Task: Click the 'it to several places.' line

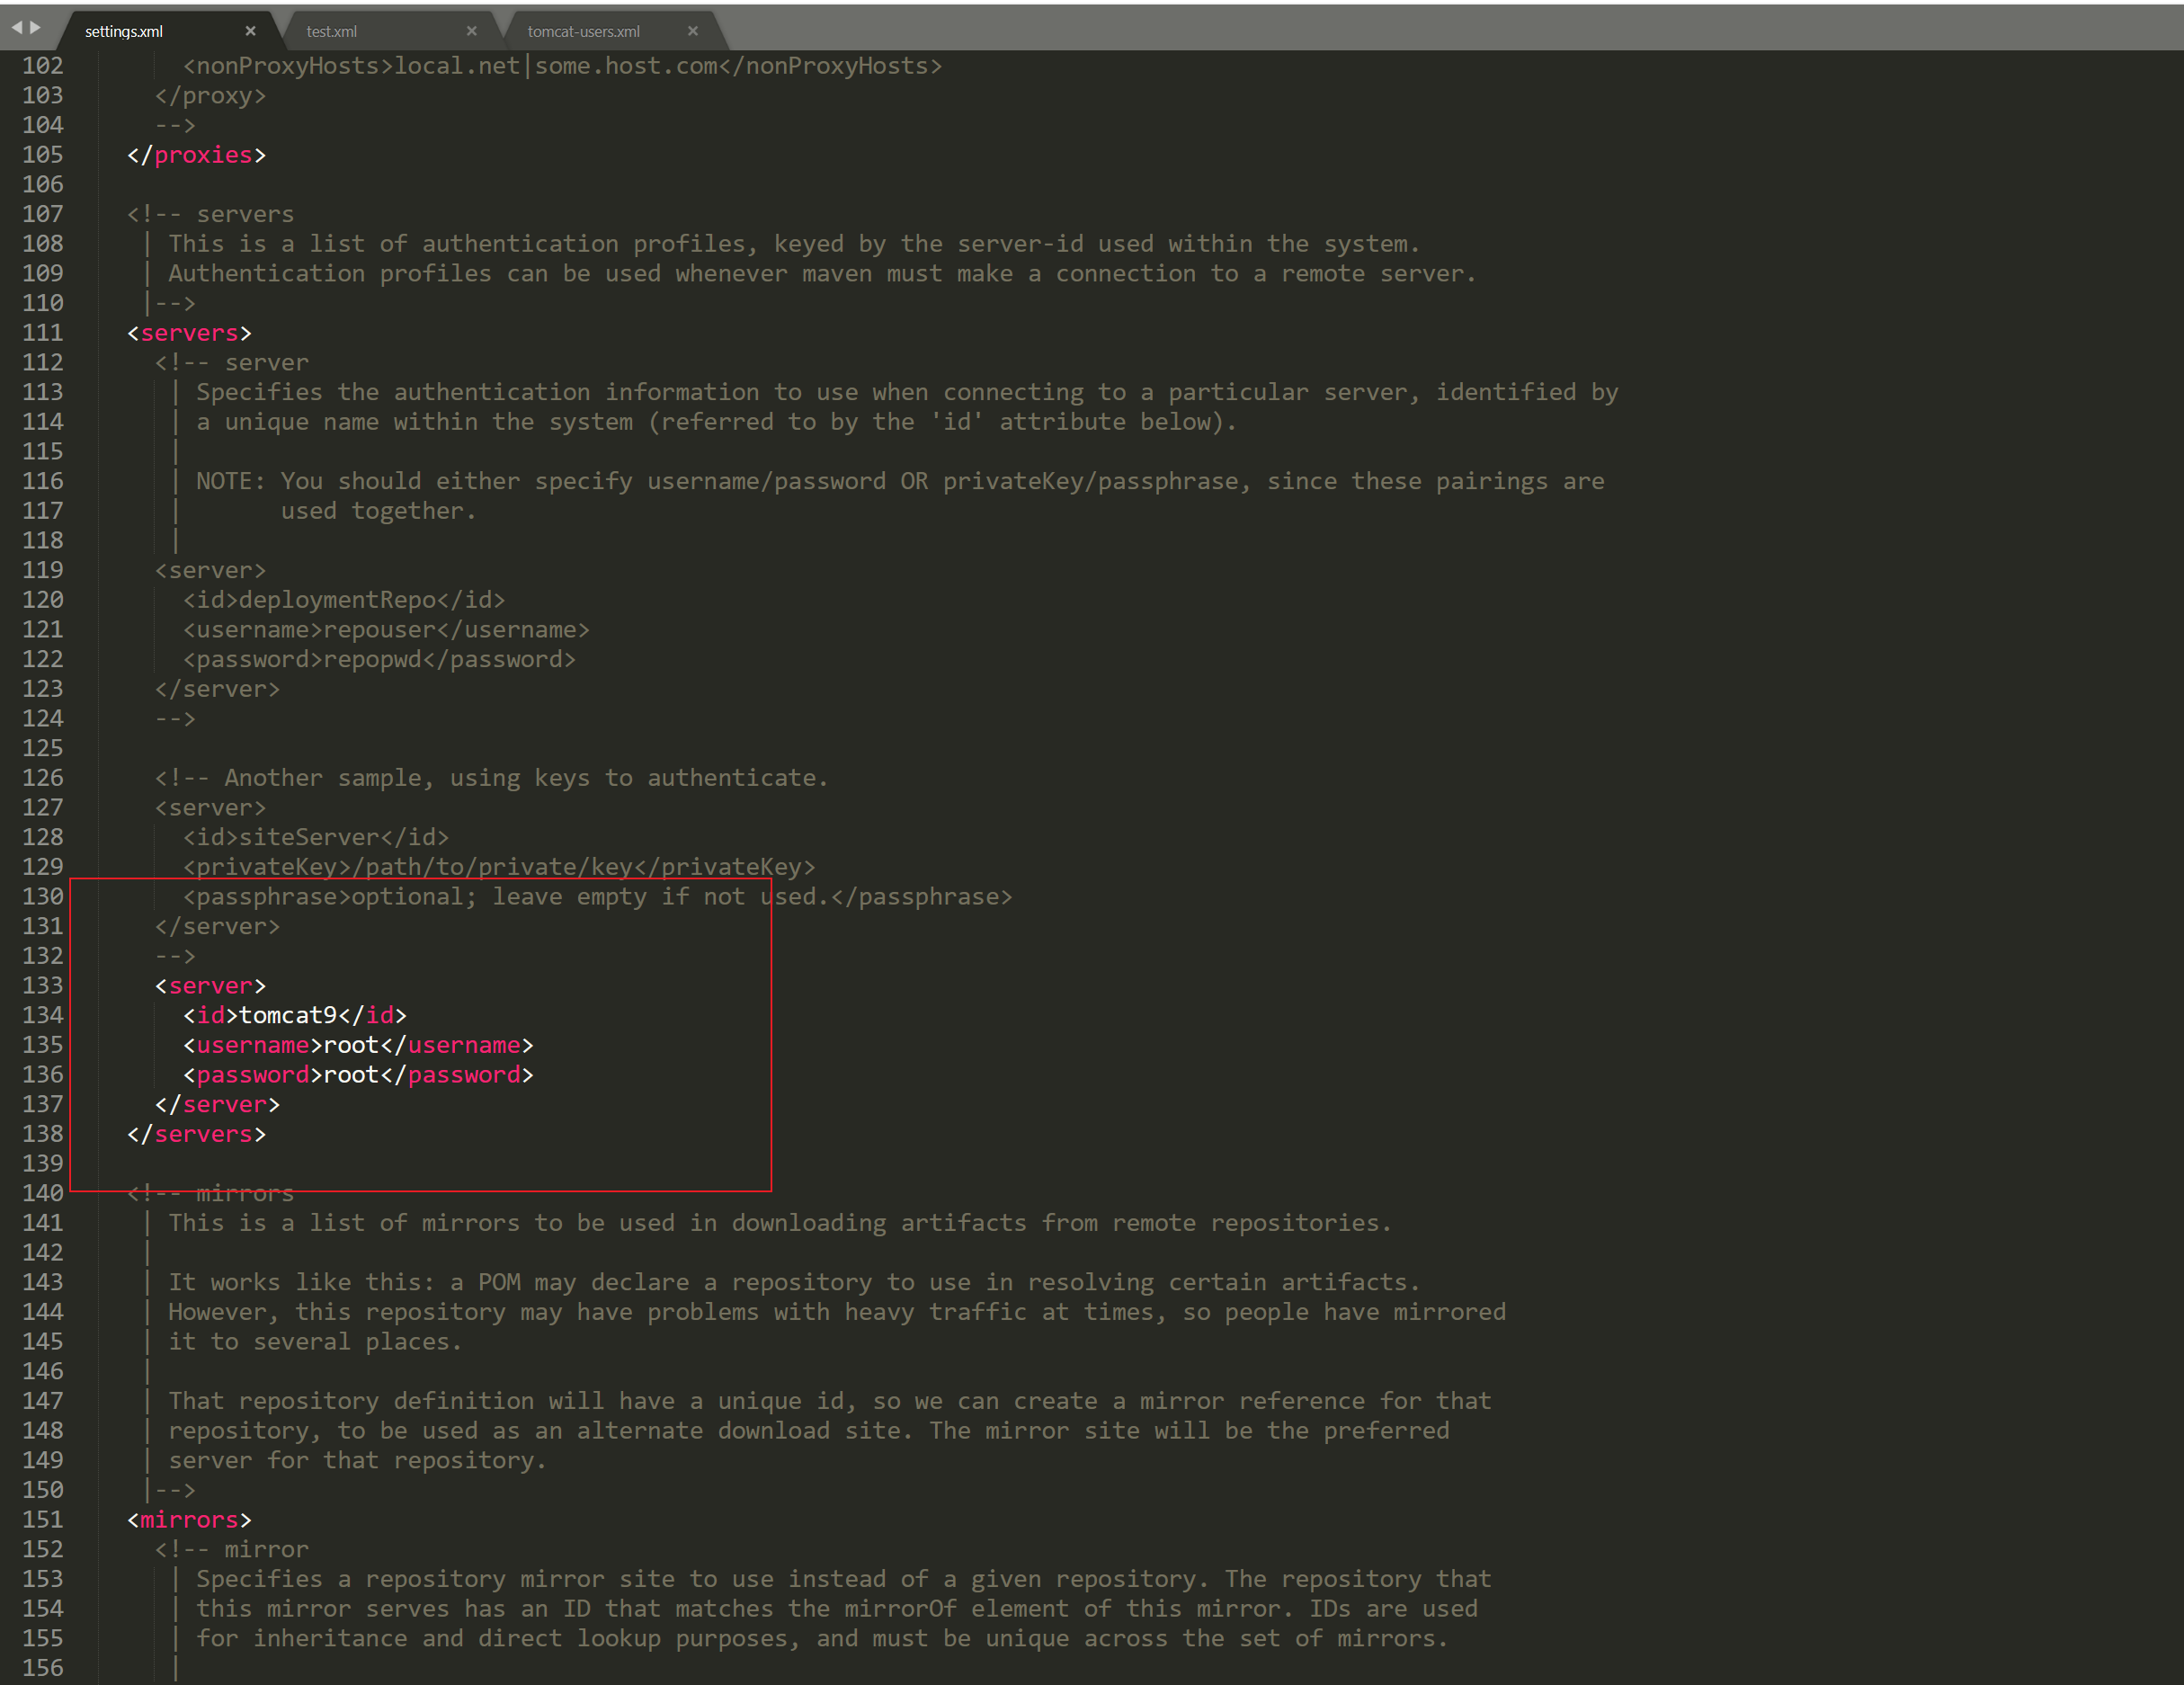Action: click(315, 1341)
